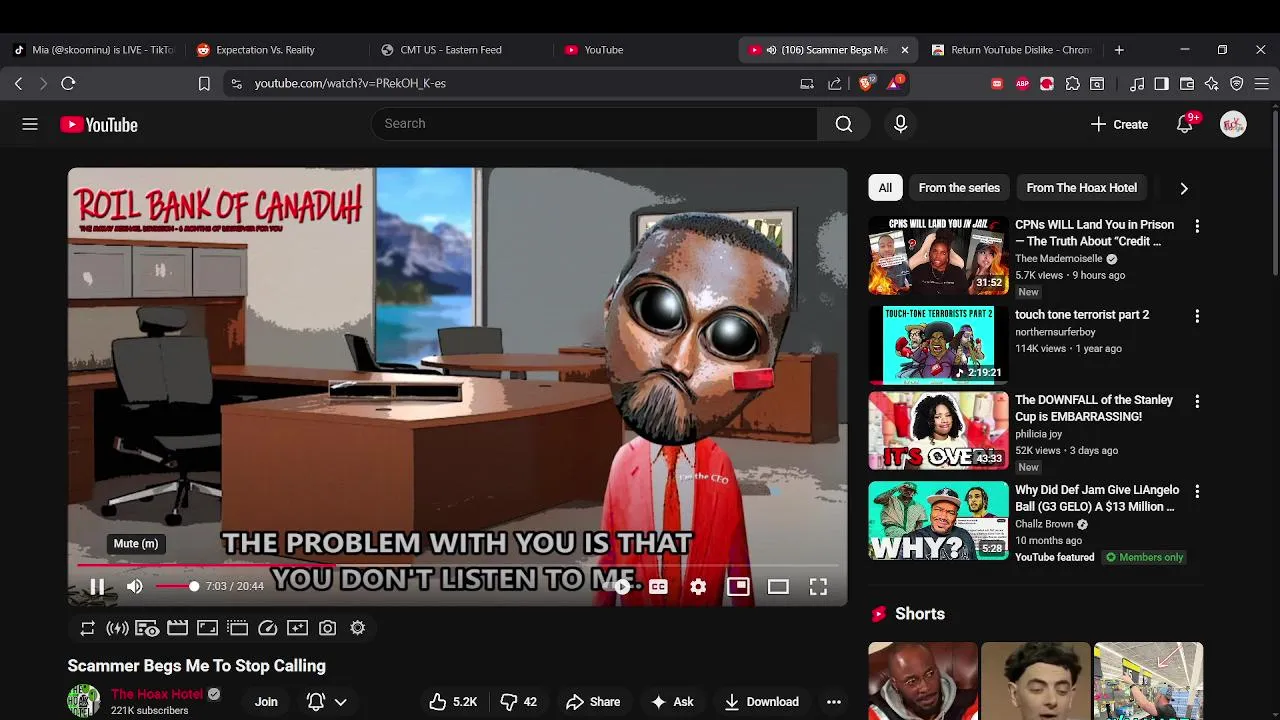Viewport: 1280px width, 720px height.
Task: Toggle closed captions CC
Action: click(x=658, y=587)
